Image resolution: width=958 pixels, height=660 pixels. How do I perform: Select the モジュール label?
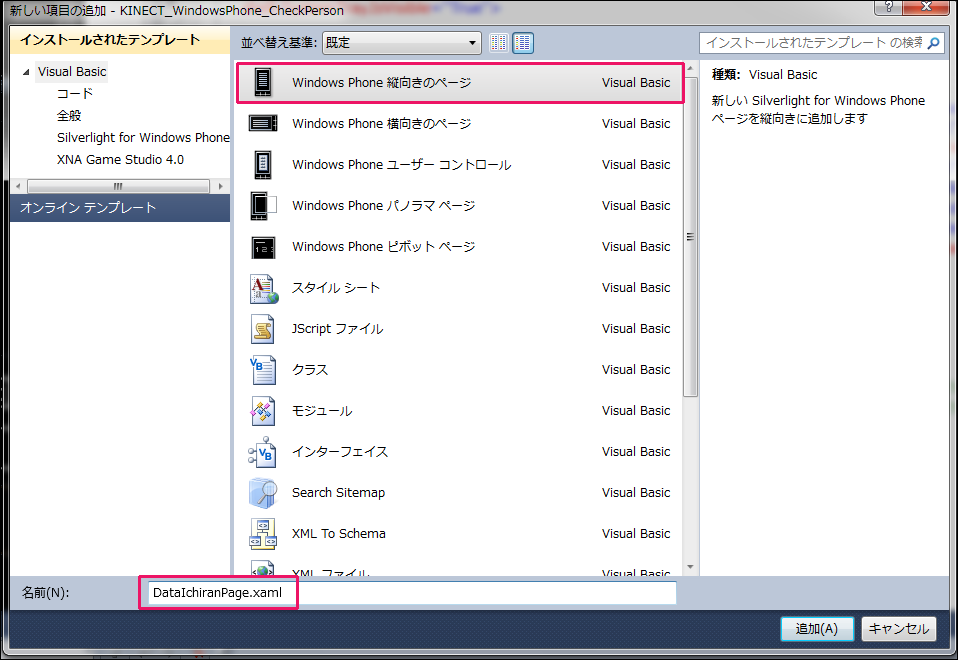(x=322, y=411)
